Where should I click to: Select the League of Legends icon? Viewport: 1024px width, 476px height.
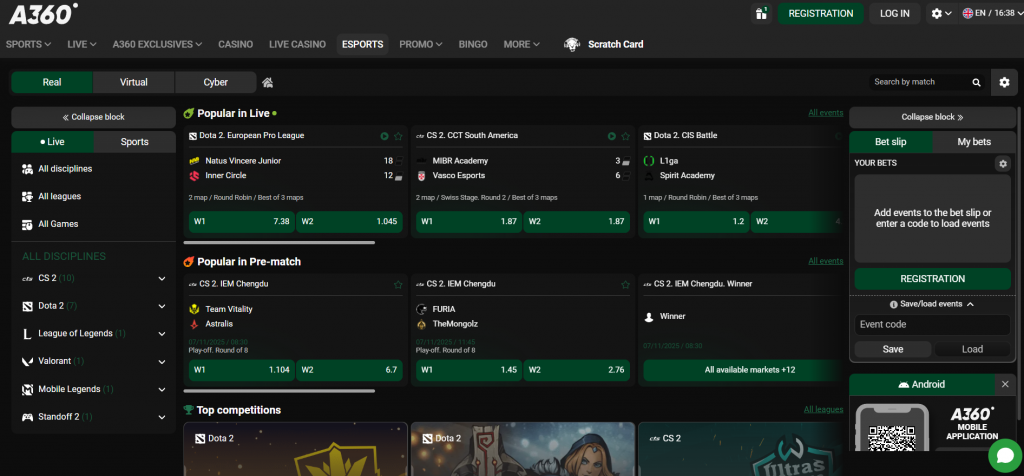[x=27, y=334]
